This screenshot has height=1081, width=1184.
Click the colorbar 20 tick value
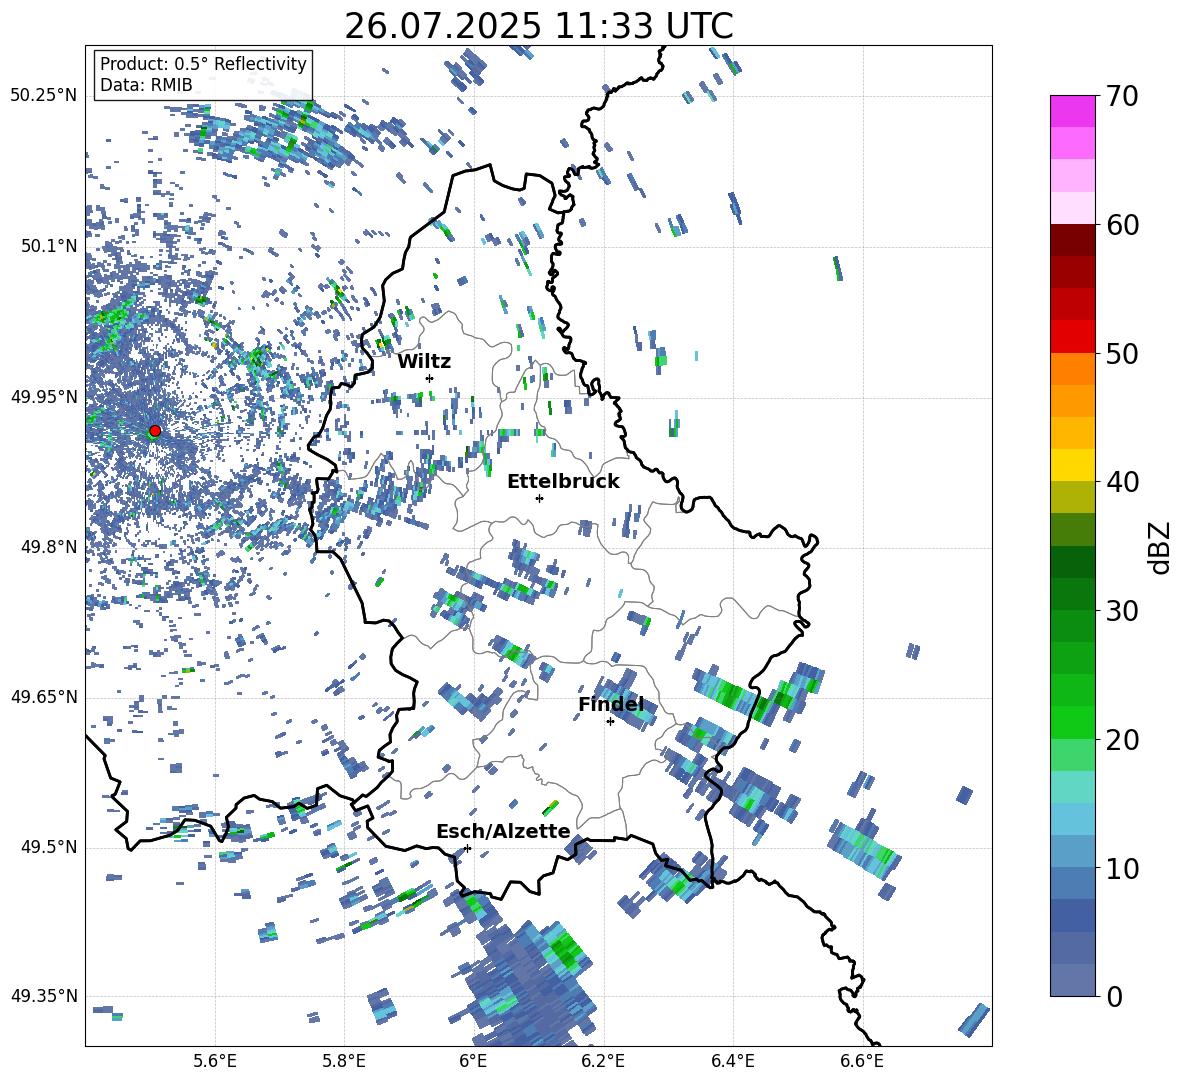1122,740
